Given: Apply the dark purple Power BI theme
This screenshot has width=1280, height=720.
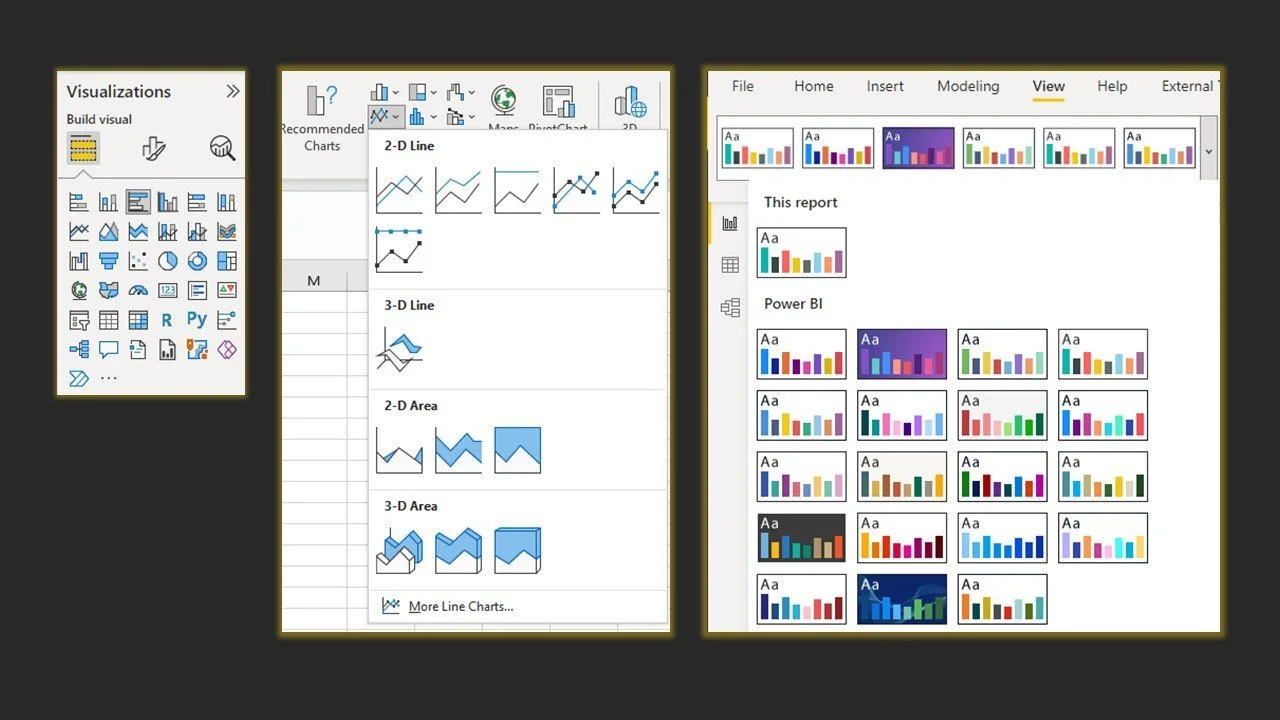Looking at the screenshot, I should click(902, 354).
